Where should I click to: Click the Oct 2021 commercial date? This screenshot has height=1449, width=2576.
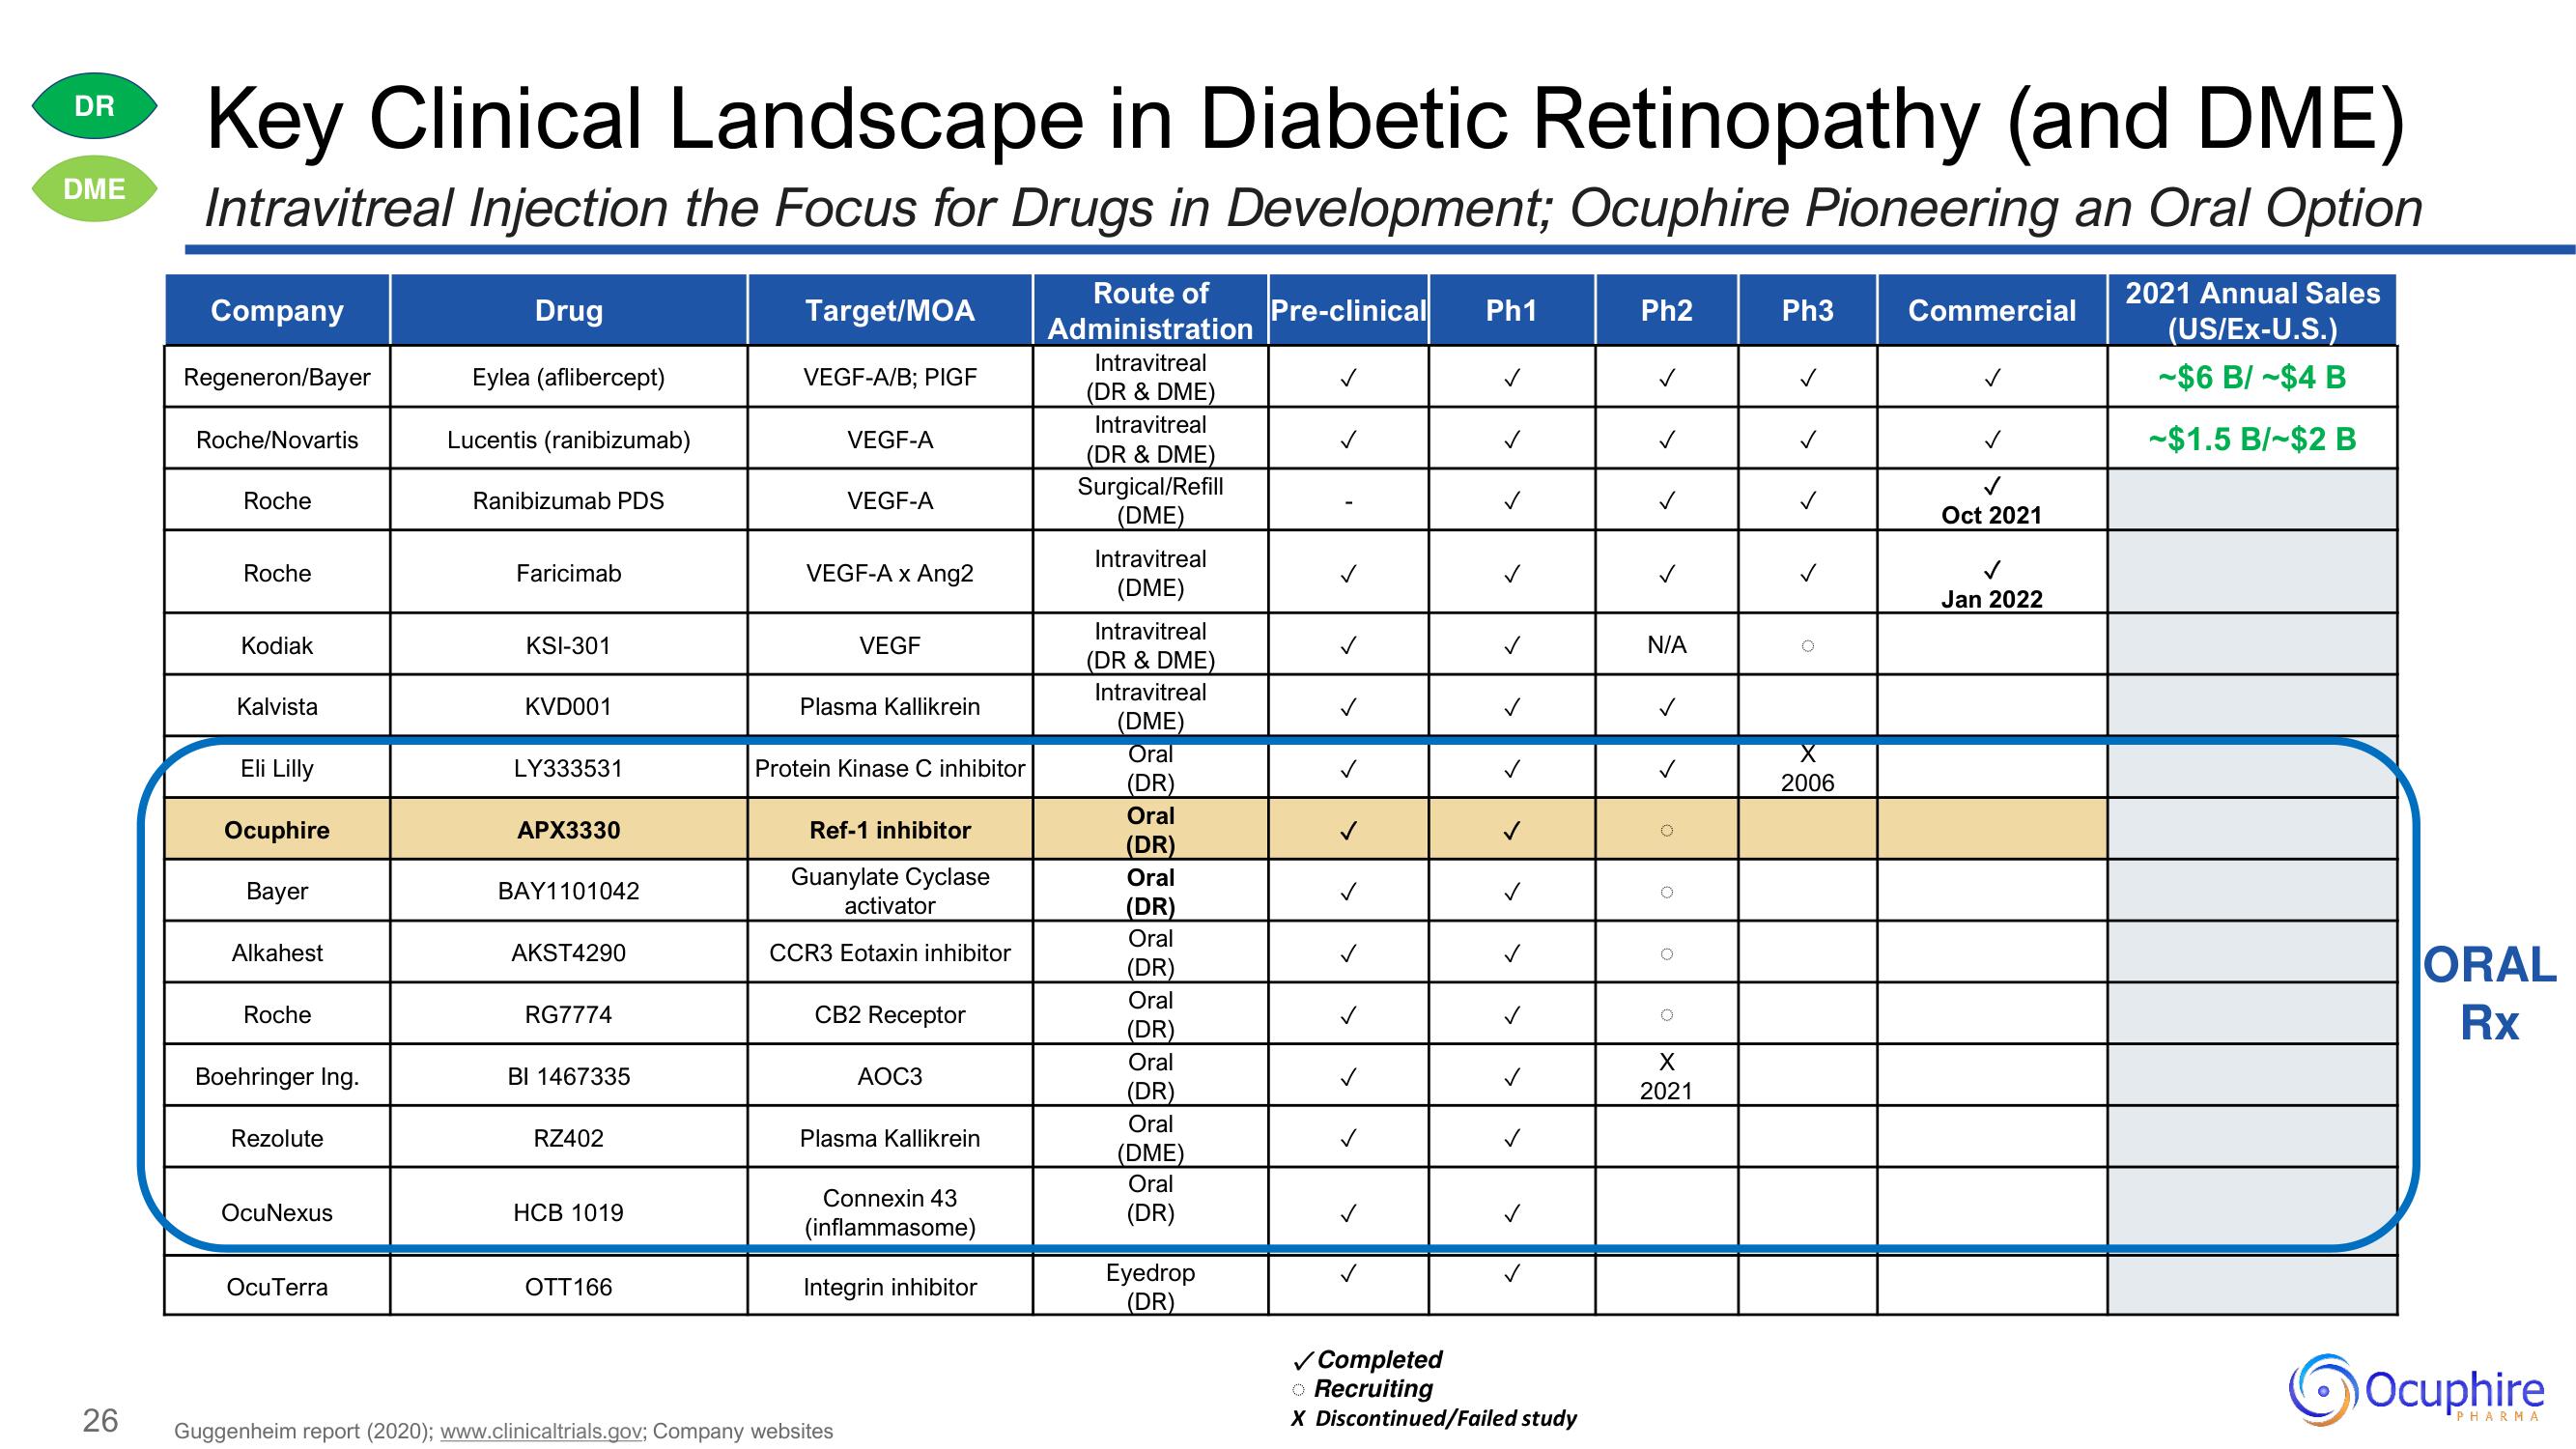pos(1992,515)
